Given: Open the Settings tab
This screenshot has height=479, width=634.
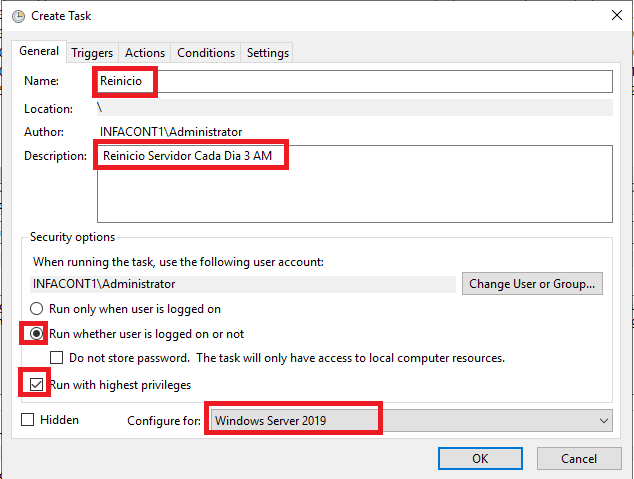Looking at the screenshot, I should pyautogui.click(x=268, y=53).
